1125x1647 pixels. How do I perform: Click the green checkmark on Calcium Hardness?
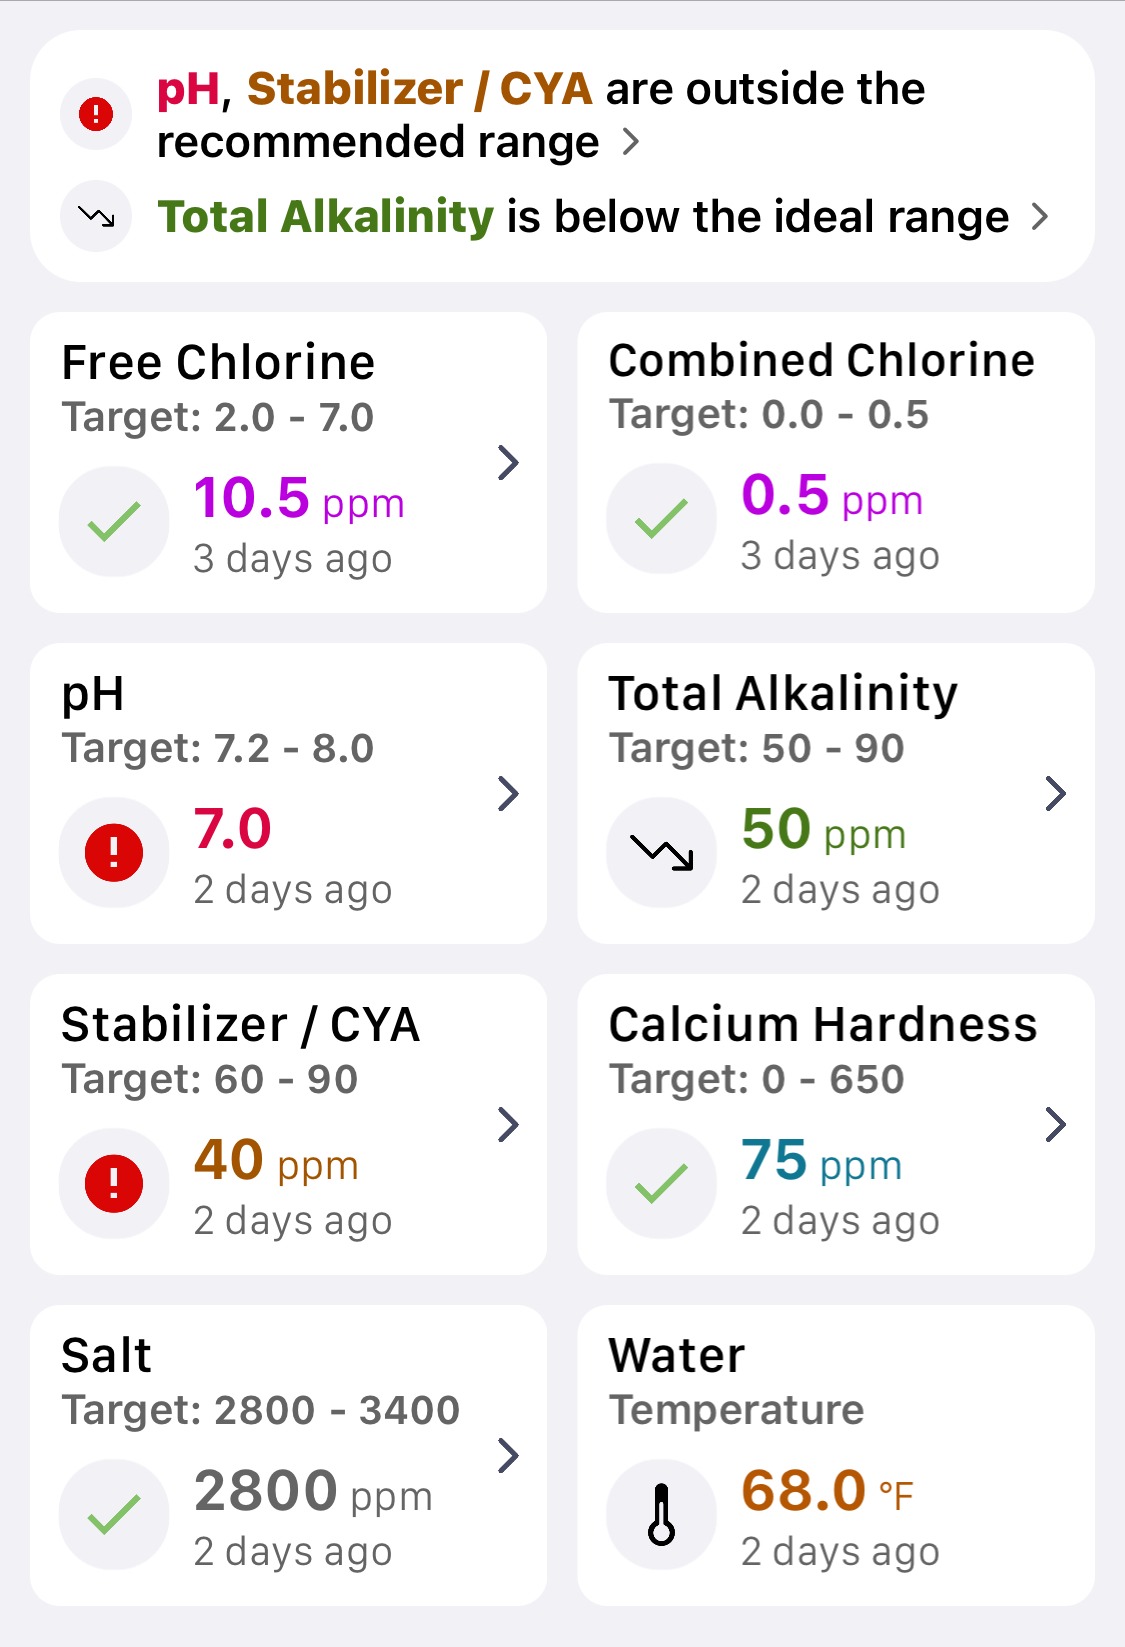pyautogui.click(x=661, y=1183)
